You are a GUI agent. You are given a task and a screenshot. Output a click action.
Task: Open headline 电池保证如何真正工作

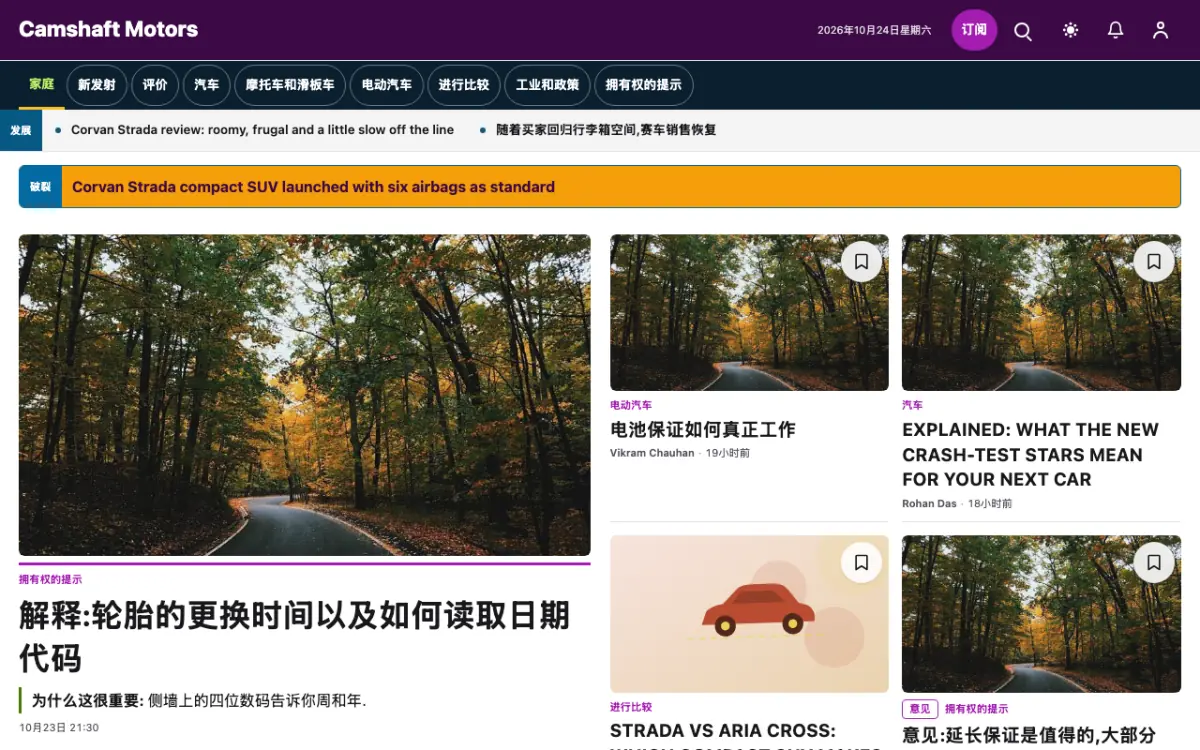703,430
